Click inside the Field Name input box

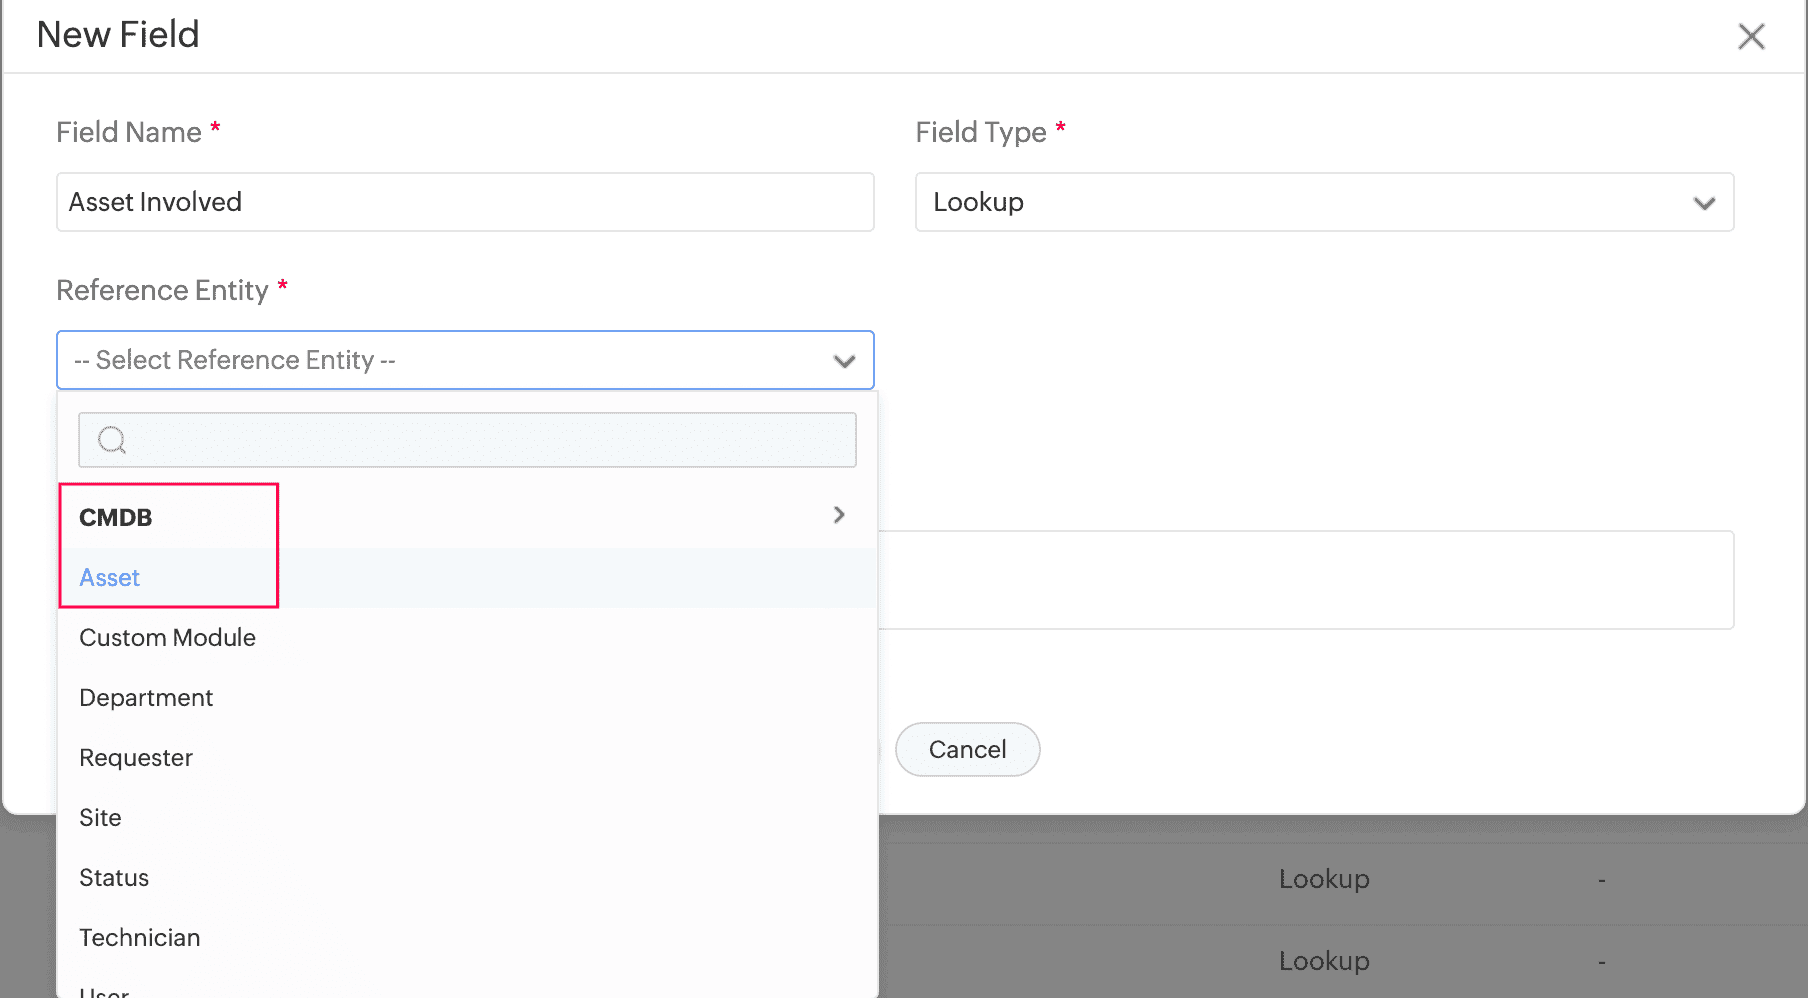465,202
